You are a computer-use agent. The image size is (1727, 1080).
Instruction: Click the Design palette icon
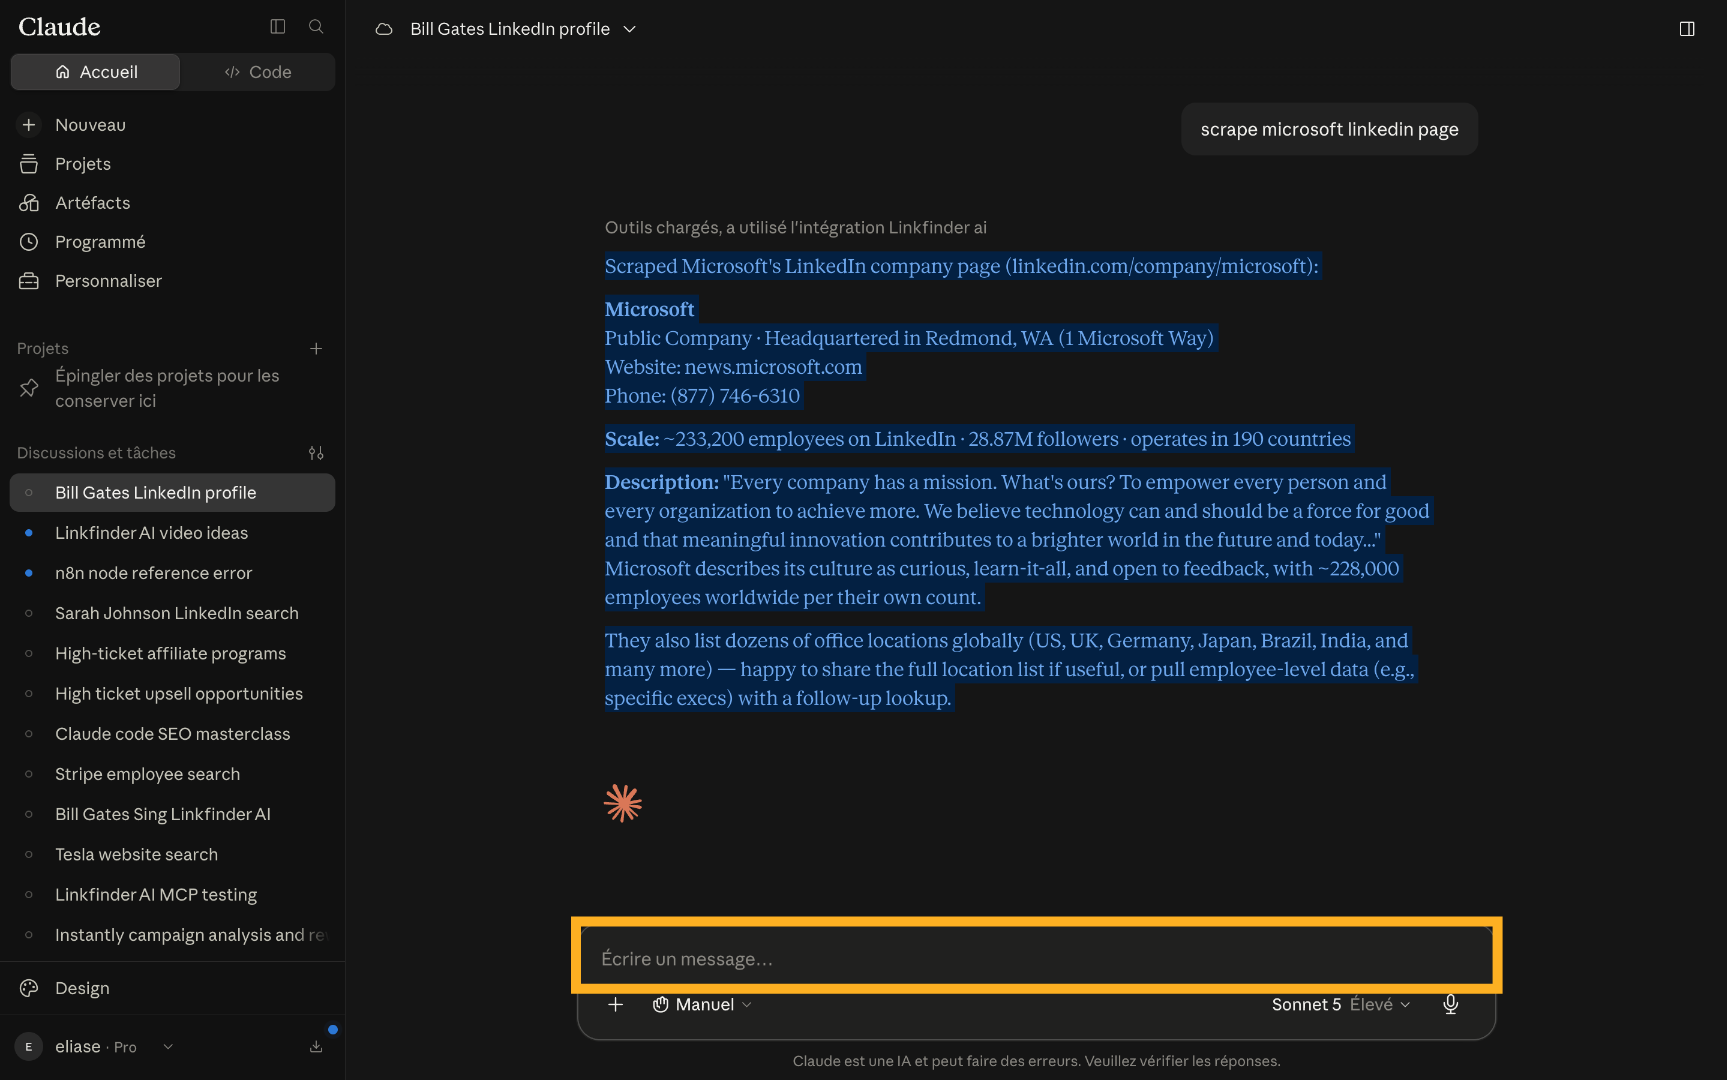click(29, 988)
